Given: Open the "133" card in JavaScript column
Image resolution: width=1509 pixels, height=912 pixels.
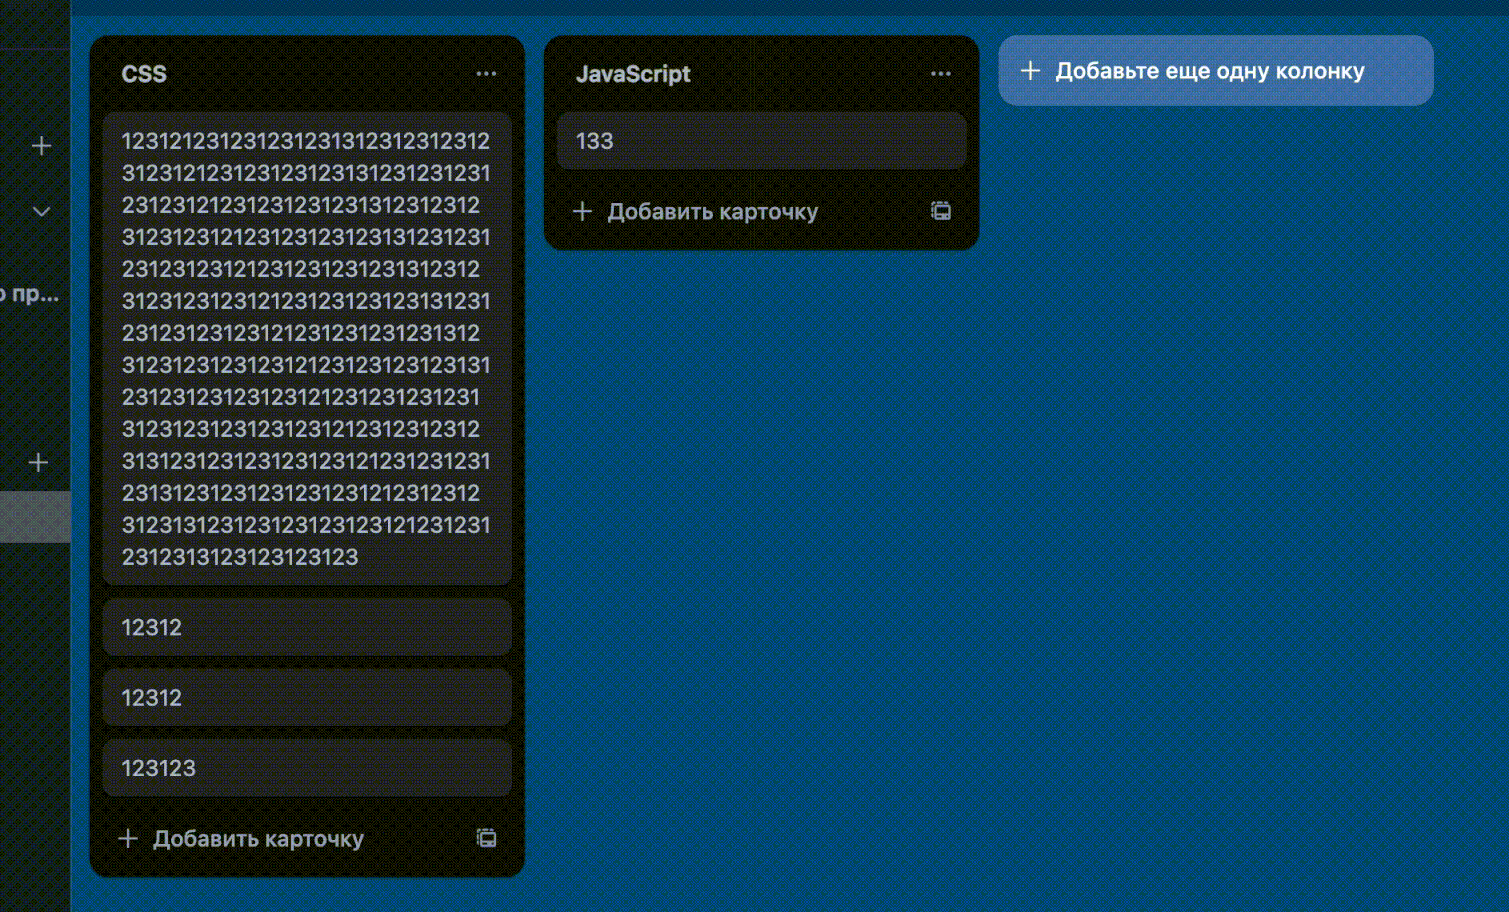Looking at the screenshot, I should click(760, 141).
